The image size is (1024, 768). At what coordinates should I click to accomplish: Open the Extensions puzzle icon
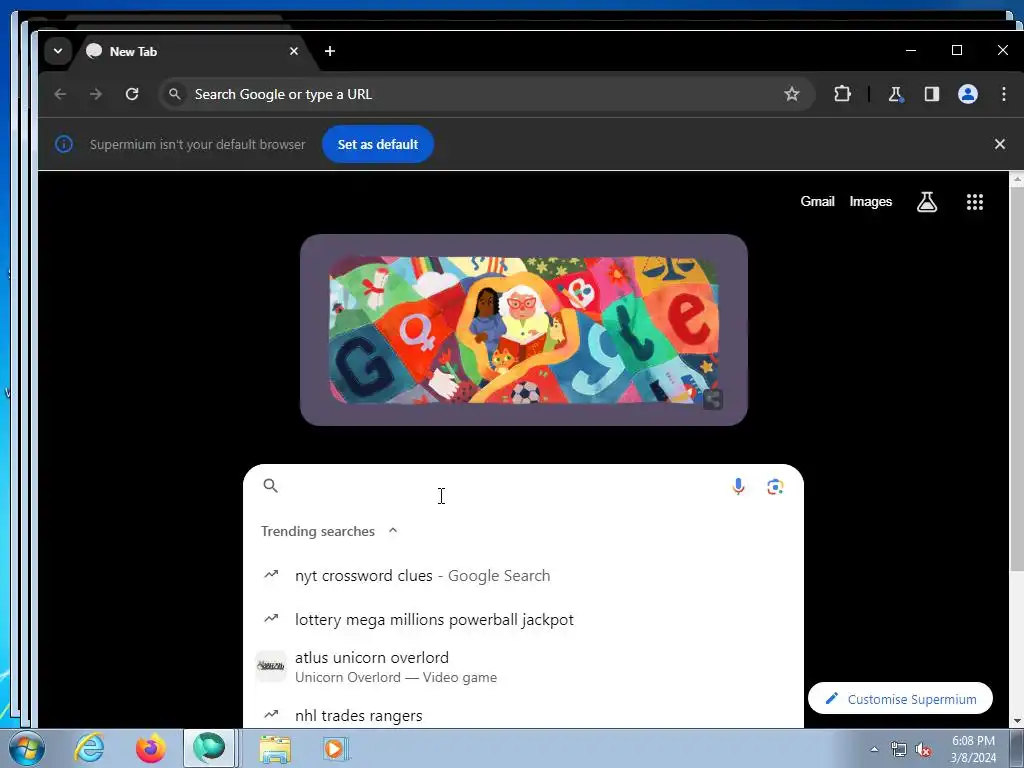click(x=842, y=94)
